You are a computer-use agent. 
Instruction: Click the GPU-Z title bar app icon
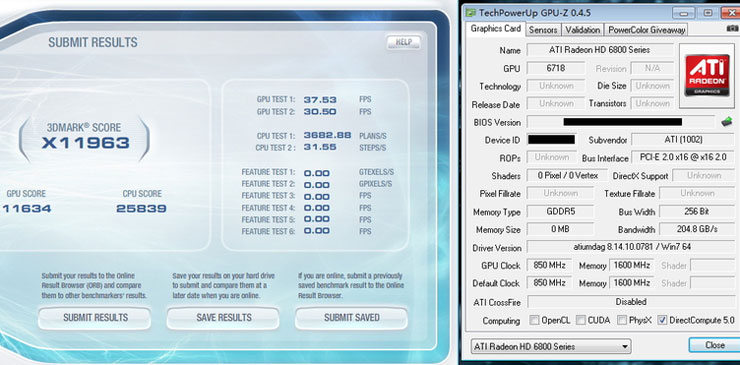tap(471, 13)
